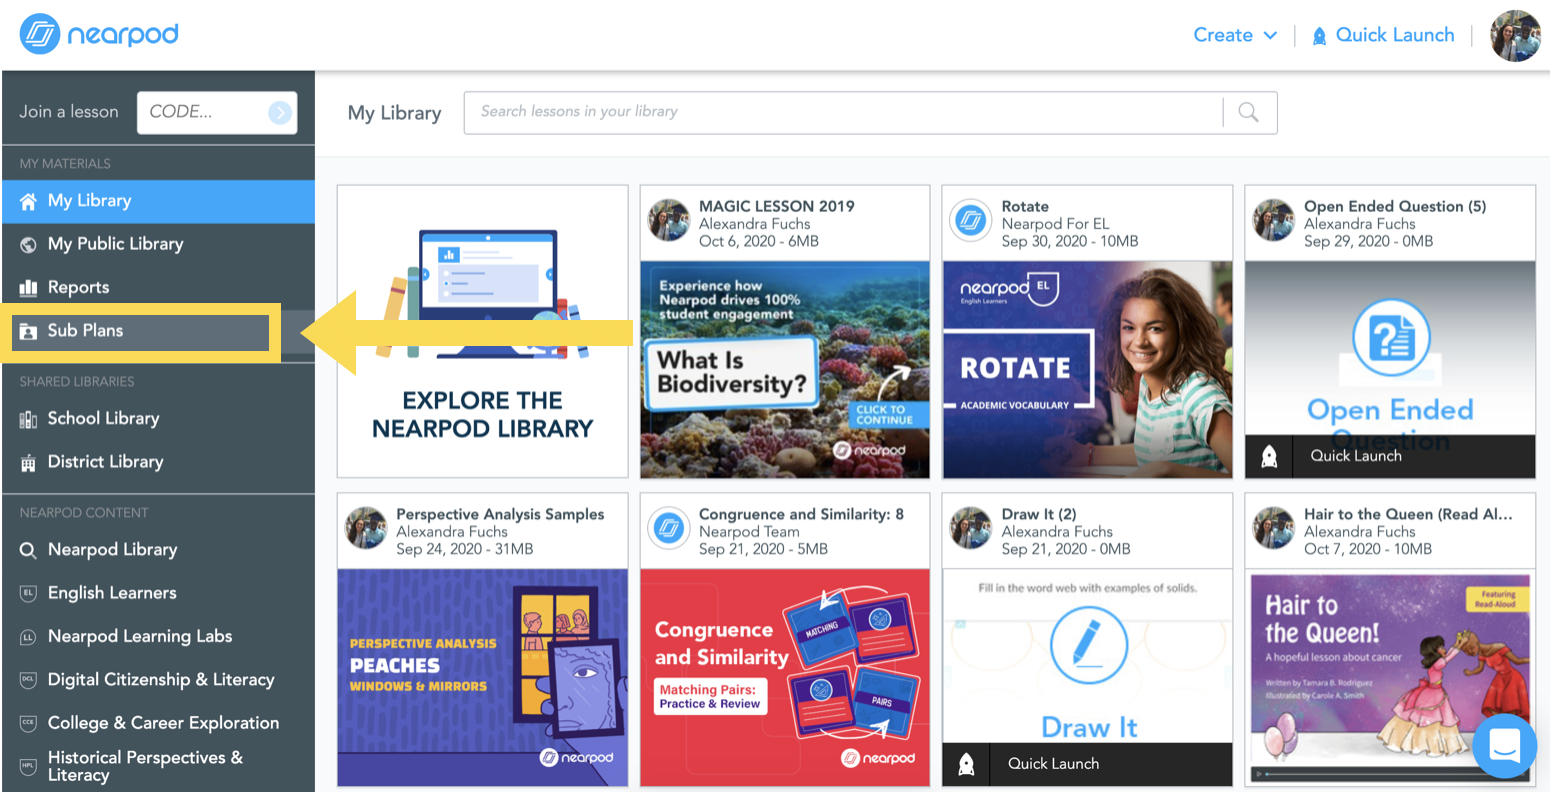
Task: Open My Public Library
Action: click(115, 244)
